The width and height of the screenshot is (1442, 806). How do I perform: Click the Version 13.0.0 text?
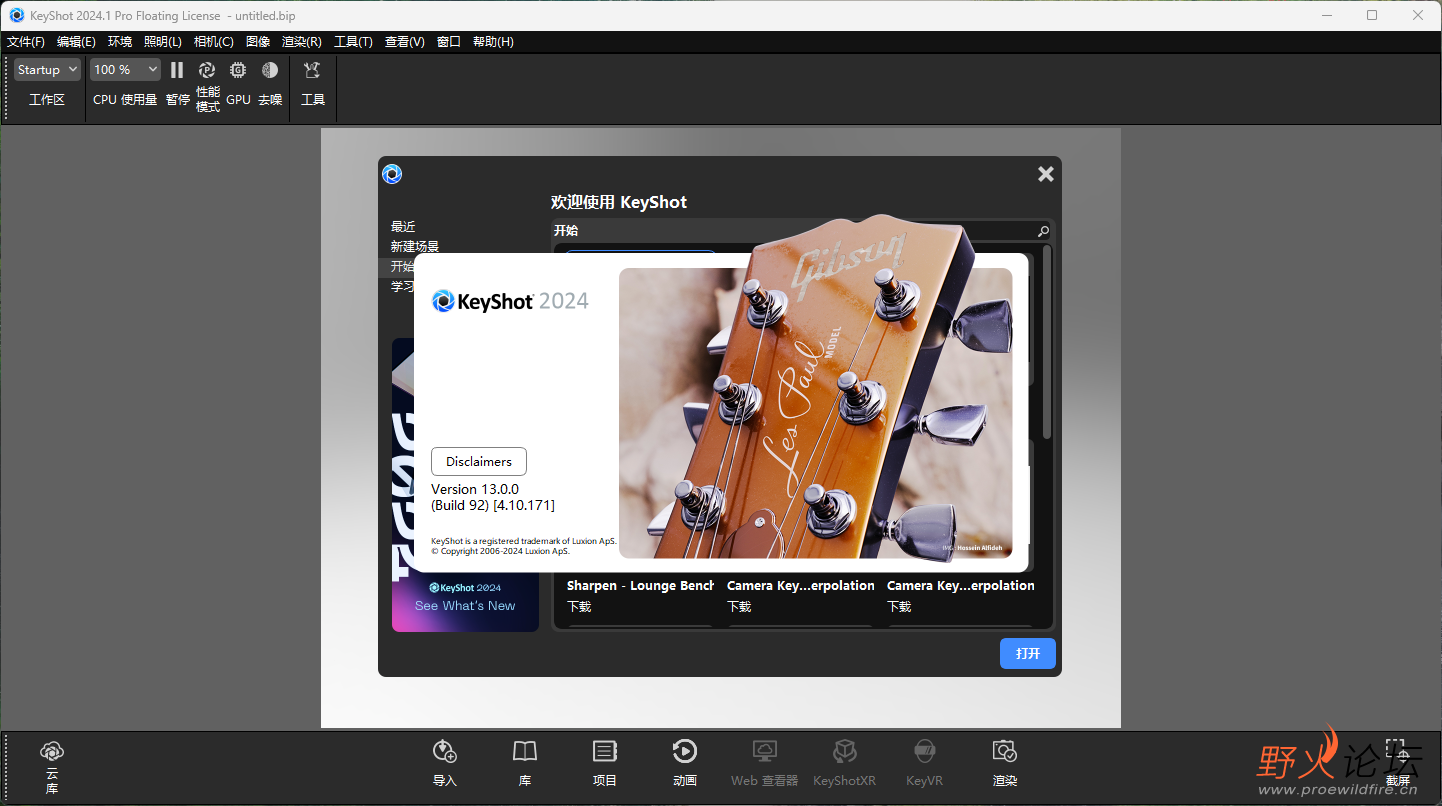point(475,489)
